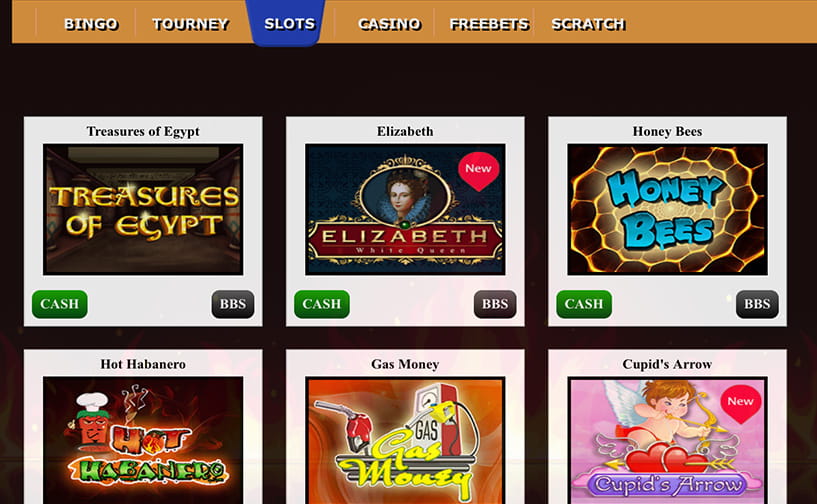The height and width of the screenshot is (504, 817).
Task: Play Honey Bees with BBS
Action: (757, 304)
